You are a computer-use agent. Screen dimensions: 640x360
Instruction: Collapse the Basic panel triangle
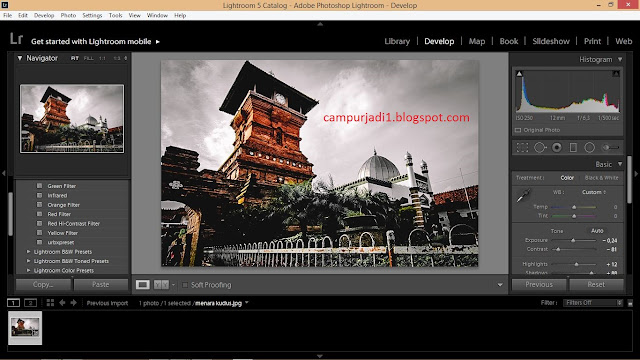coord(620,164)
